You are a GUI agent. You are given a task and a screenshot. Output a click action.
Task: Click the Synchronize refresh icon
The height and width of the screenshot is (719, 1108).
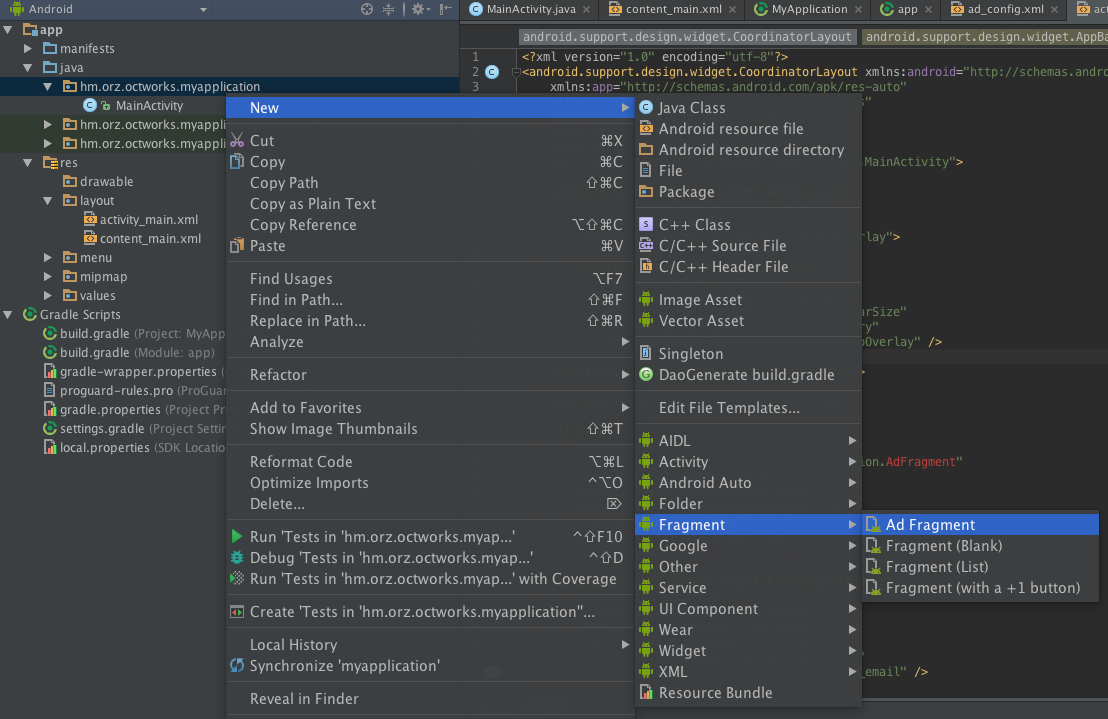coord(237,665)
